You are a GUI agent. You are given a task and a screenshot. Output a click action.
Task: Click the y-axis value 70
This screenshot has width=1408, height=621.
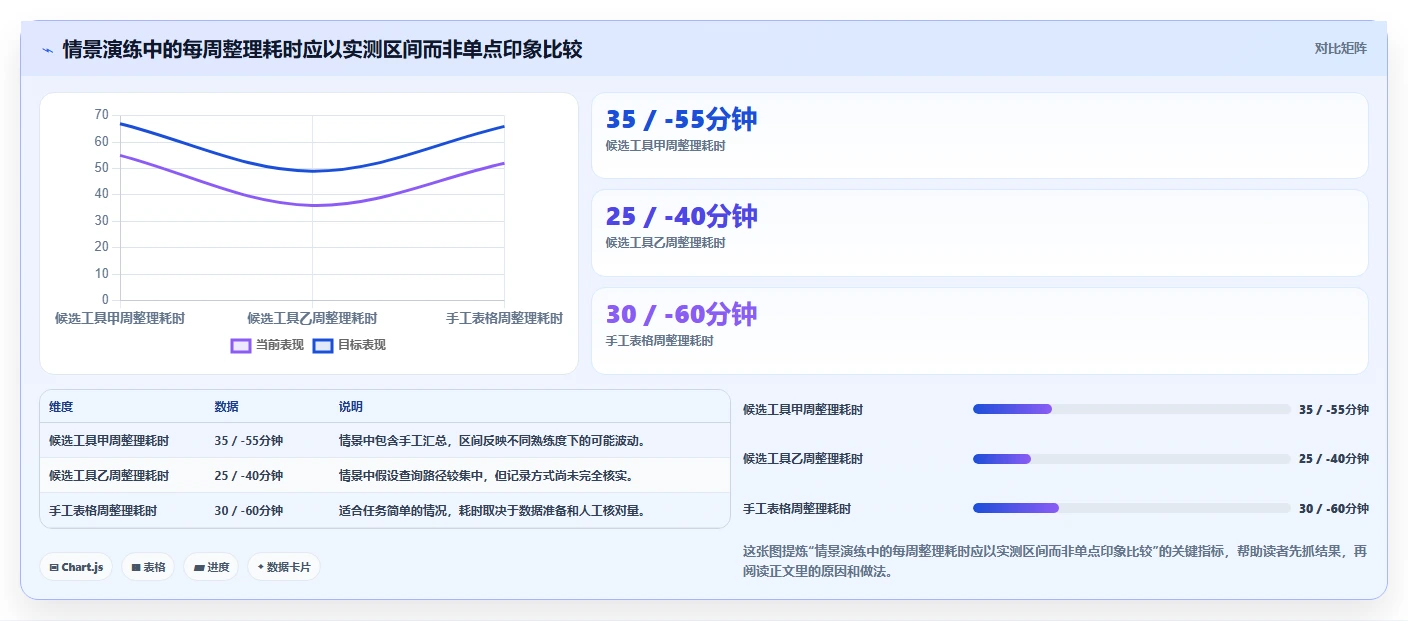102,115
